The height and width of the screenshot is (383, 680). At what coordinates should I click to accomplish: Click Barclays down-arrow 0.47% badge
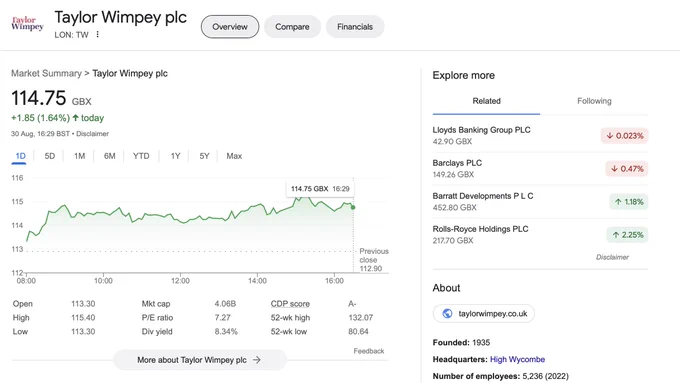coord(627,169)
